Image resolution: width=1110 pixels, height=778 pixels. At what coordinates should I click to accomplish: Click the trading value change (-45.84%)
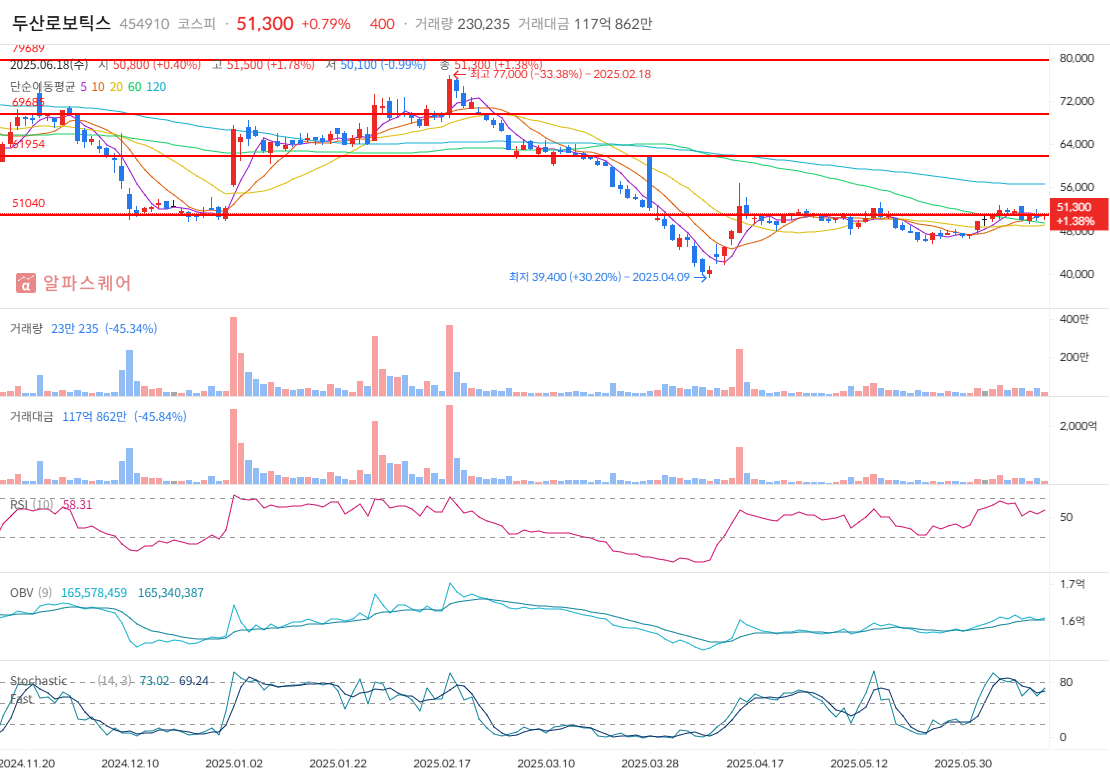coord(160,417)
